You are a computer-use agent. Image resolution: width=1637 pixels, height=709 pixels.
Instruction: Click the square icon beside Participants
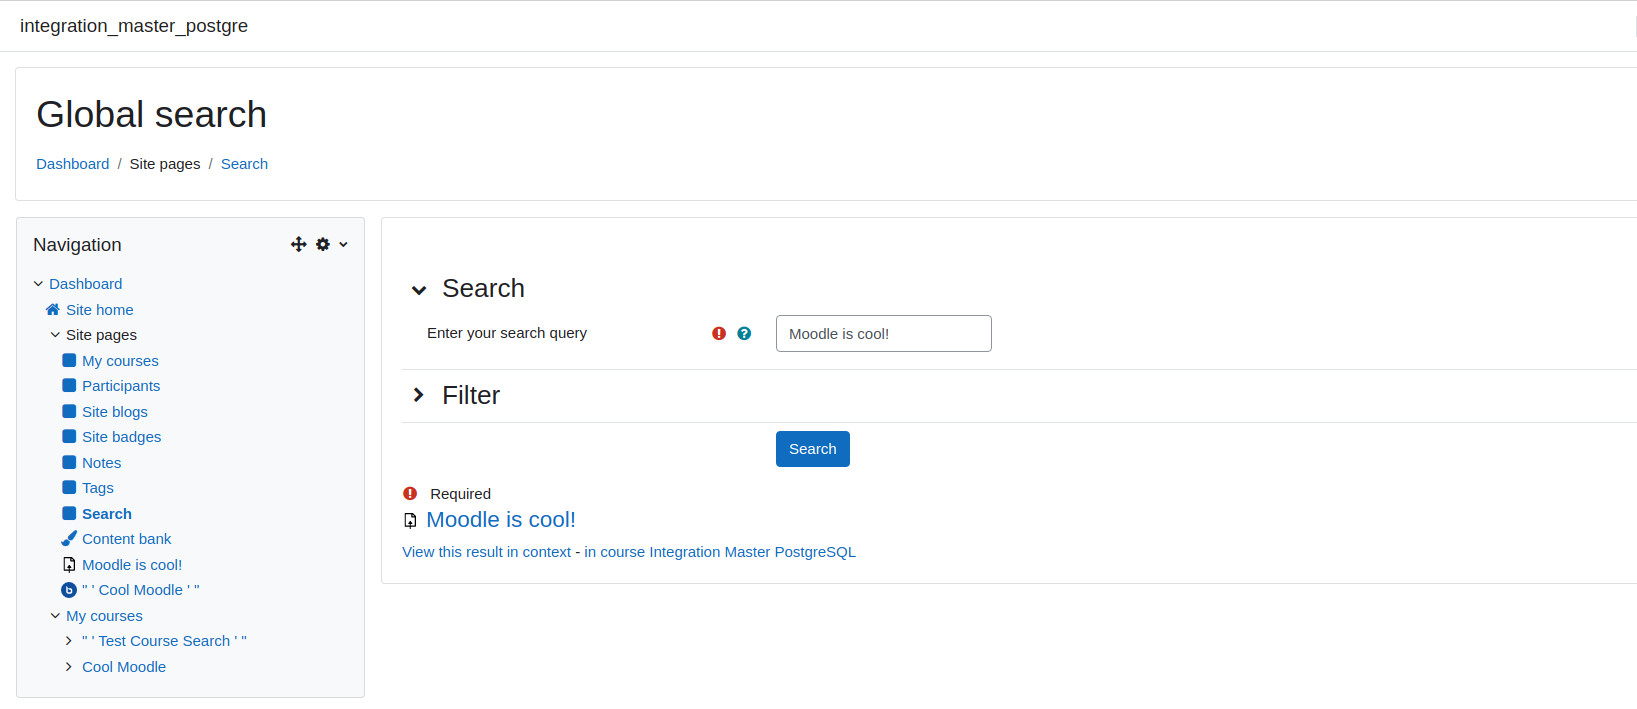[x=69, y=385]
